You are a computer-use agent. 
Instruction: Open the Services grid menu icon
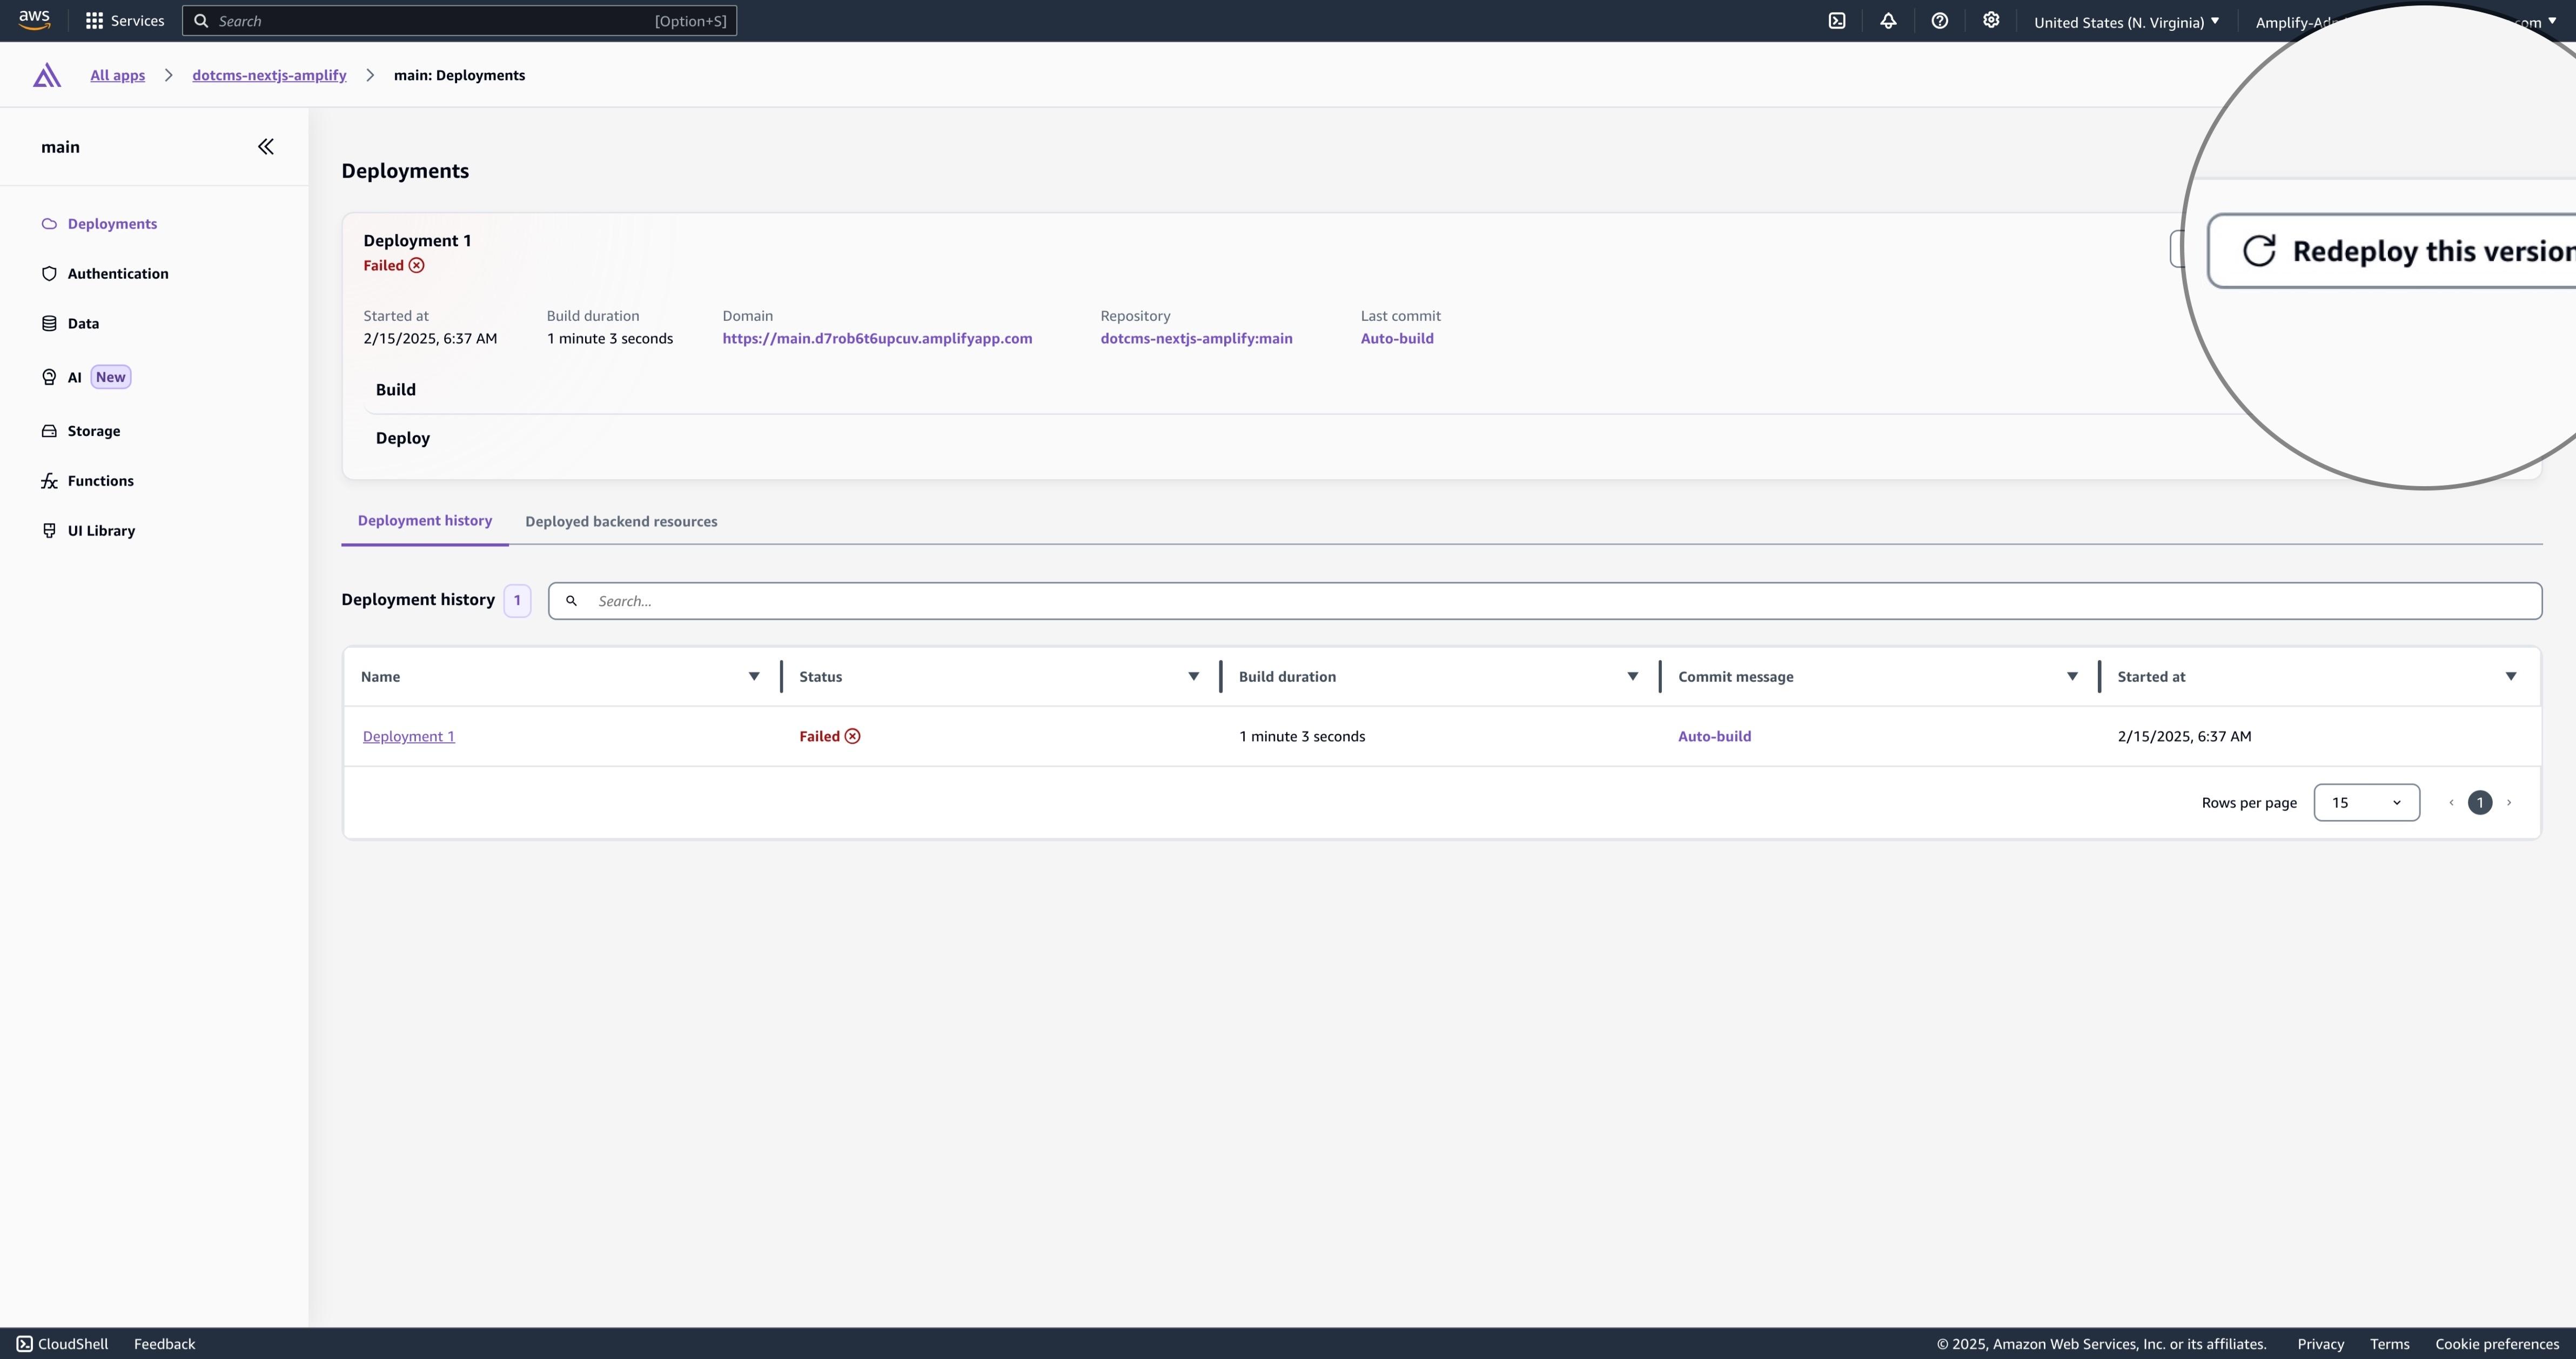93,20
